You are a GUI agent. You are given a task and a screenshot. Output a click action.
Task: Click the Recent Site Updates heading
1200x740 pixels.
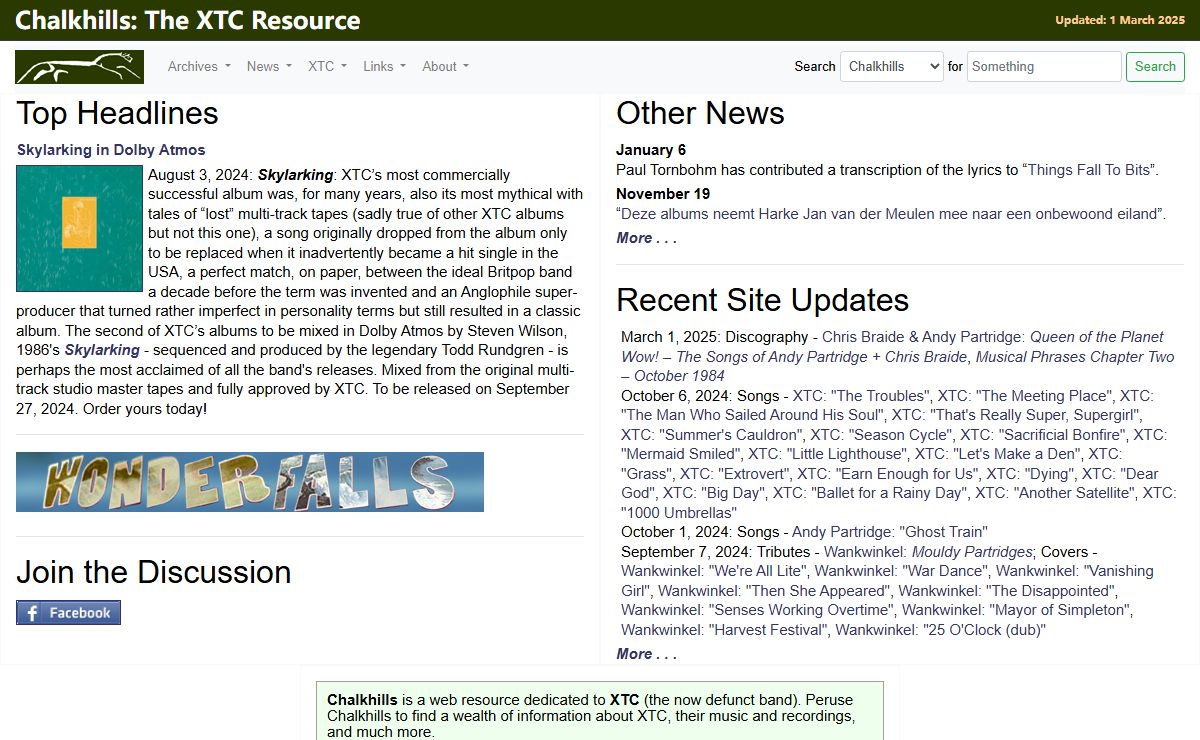[x=763, y=300]
